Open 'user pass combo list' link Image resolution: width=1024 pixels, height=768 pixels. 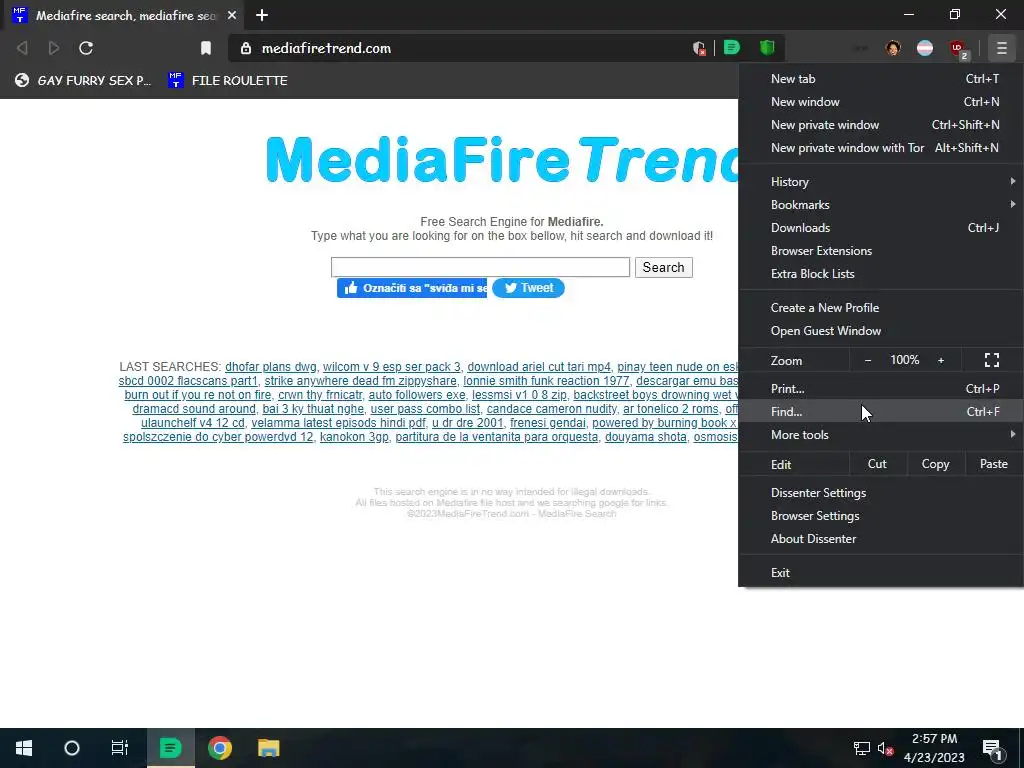point(425,409)
